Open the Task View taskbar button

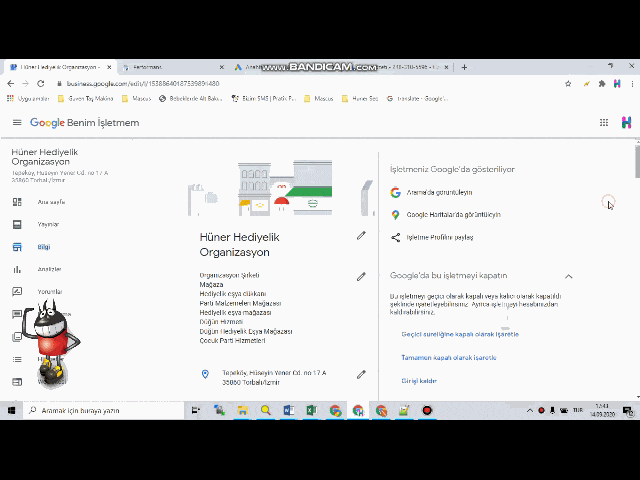pyautogui.click(x=196, y=411)
